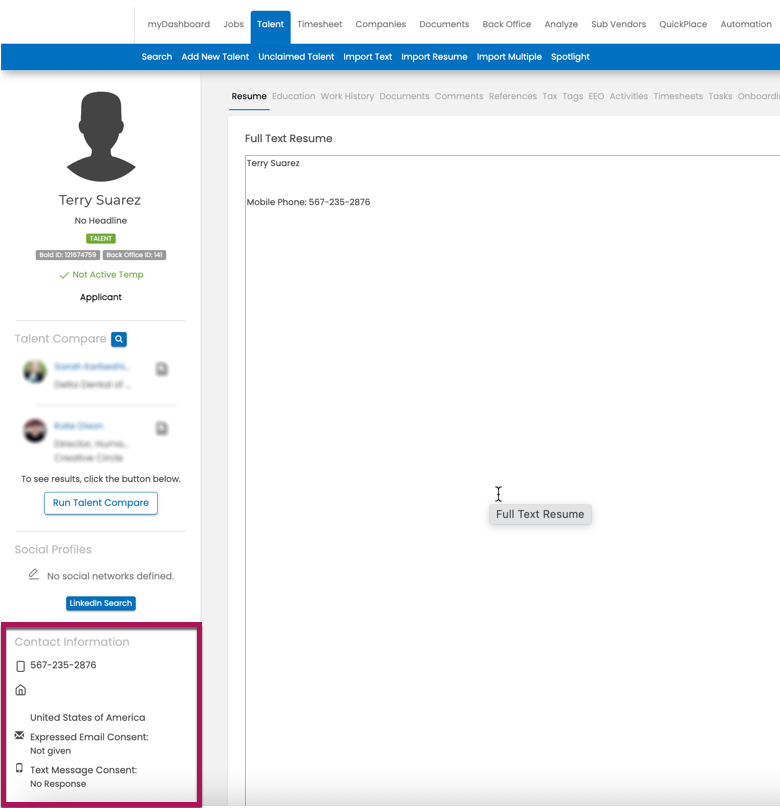Click the Applicant status label
This screenshot has width=780, height=808.
(x=100, y=297)
